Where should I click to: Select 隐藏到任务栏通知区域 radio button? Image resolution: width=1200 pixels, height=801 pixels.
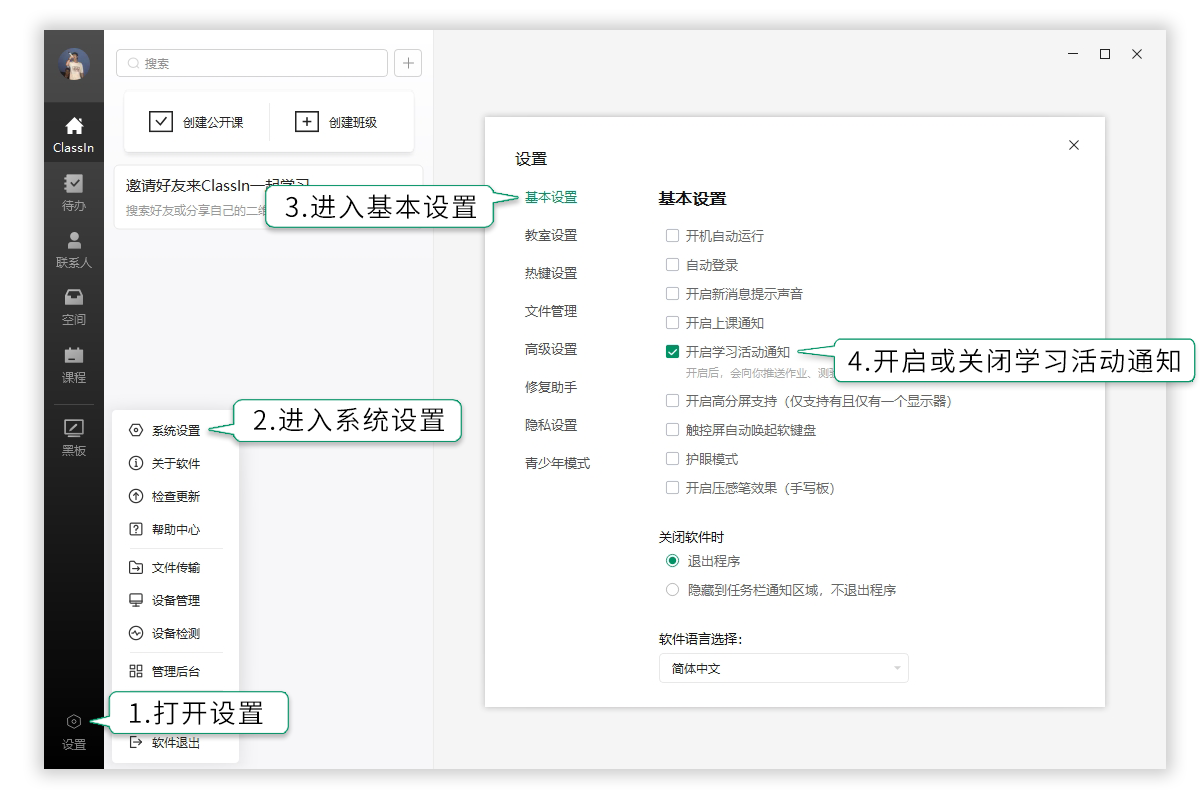click(x=672, y=590)
